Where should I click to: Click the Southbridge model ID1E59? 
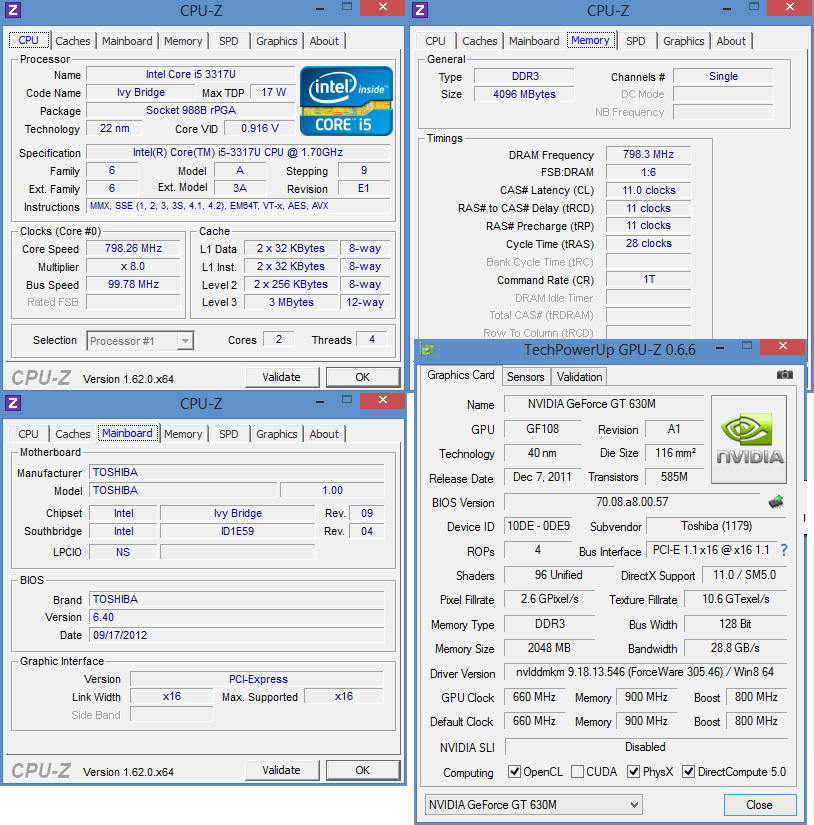237,531
